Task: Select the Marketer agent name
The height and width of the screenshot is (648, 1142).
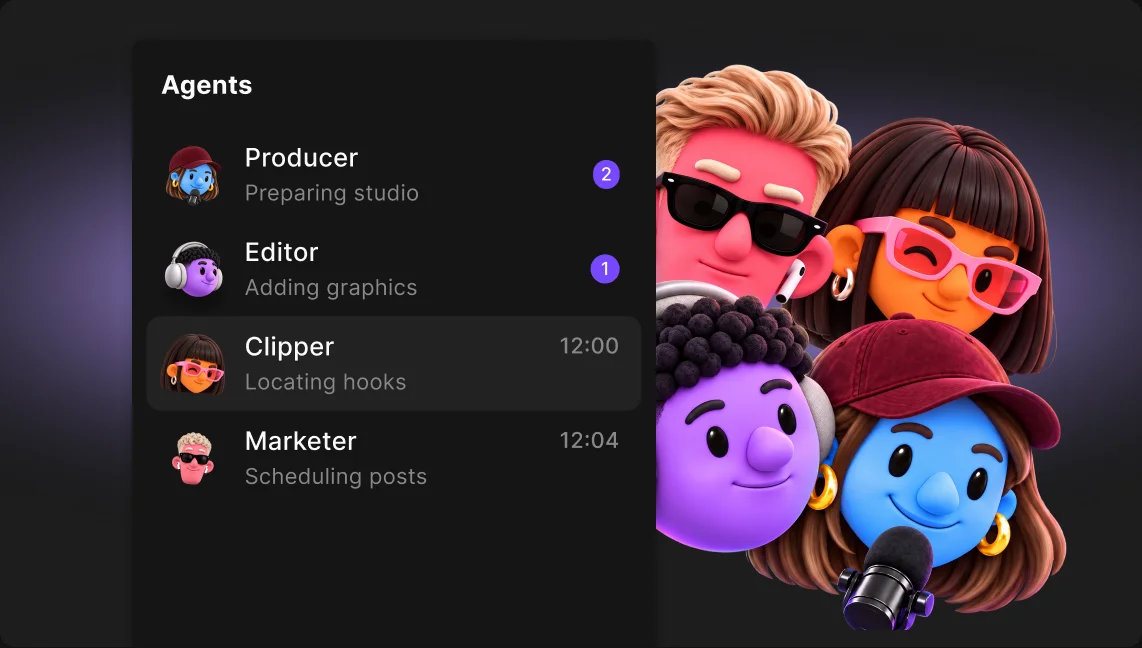Action: [x=301, y=441]
